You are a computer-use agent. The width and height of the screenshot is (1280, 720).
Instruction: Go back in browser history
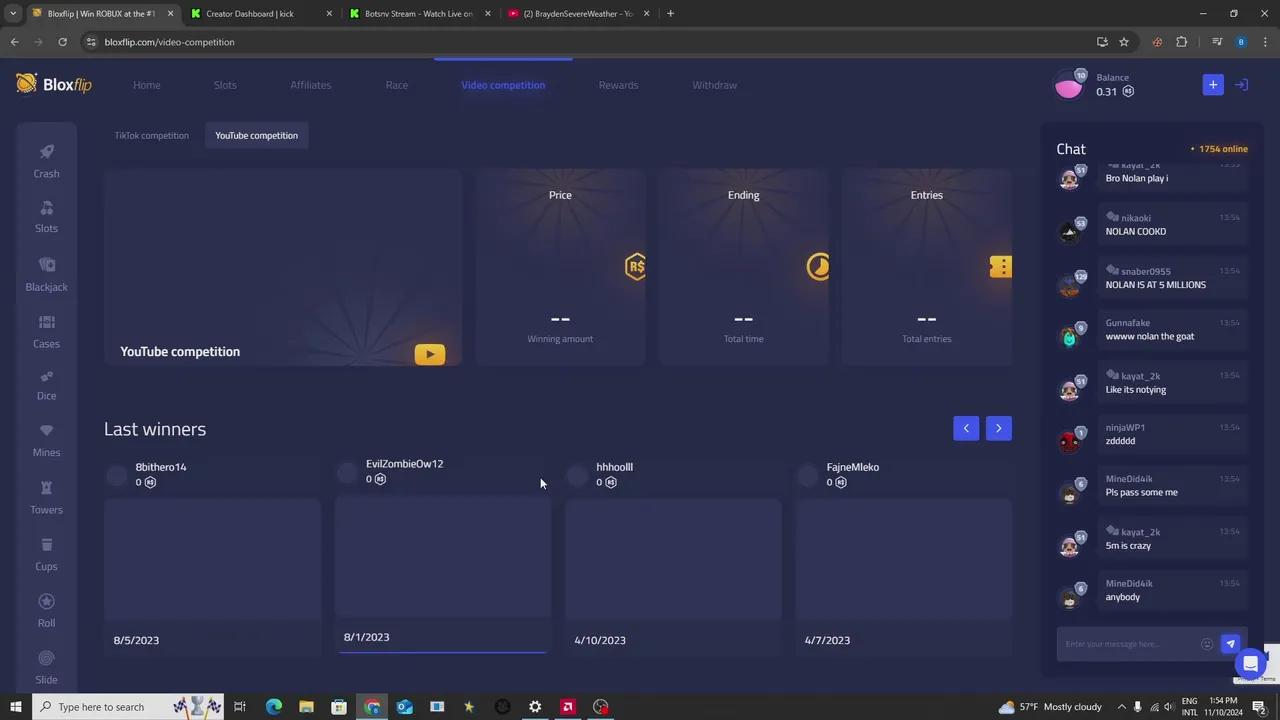coord(14,42)
